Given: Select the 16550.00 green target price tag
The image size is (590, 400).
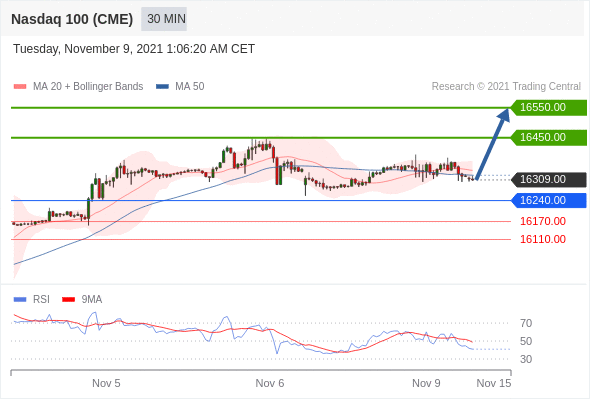Looking at the screenshot, I should click(x=549, y=108).
